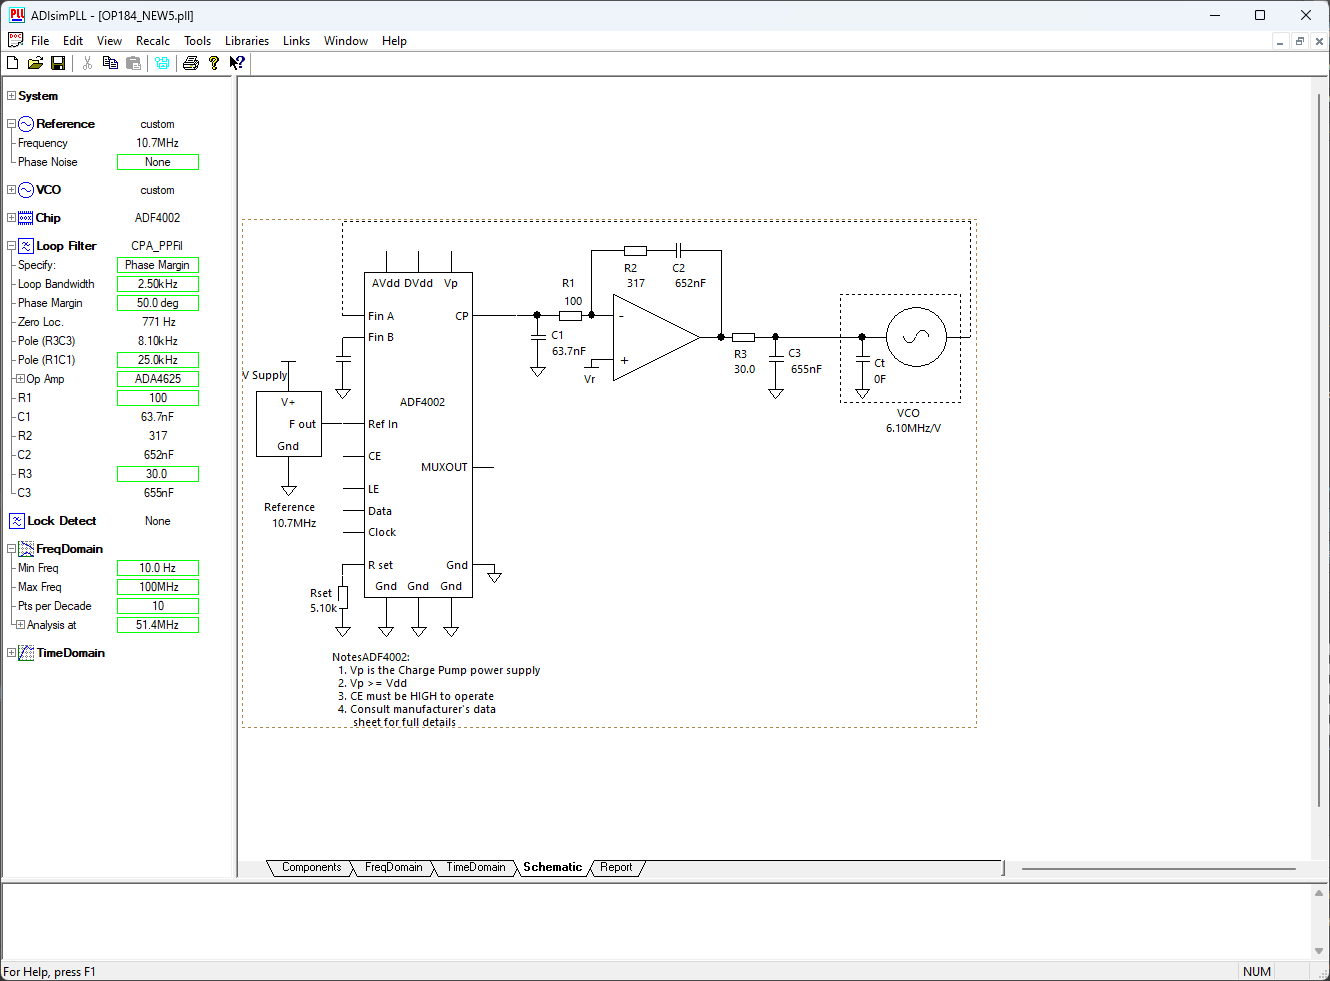Expand the VCO tree node
Screen dimensions: 1330x981
pyautogui.click(x=11, y=190)
